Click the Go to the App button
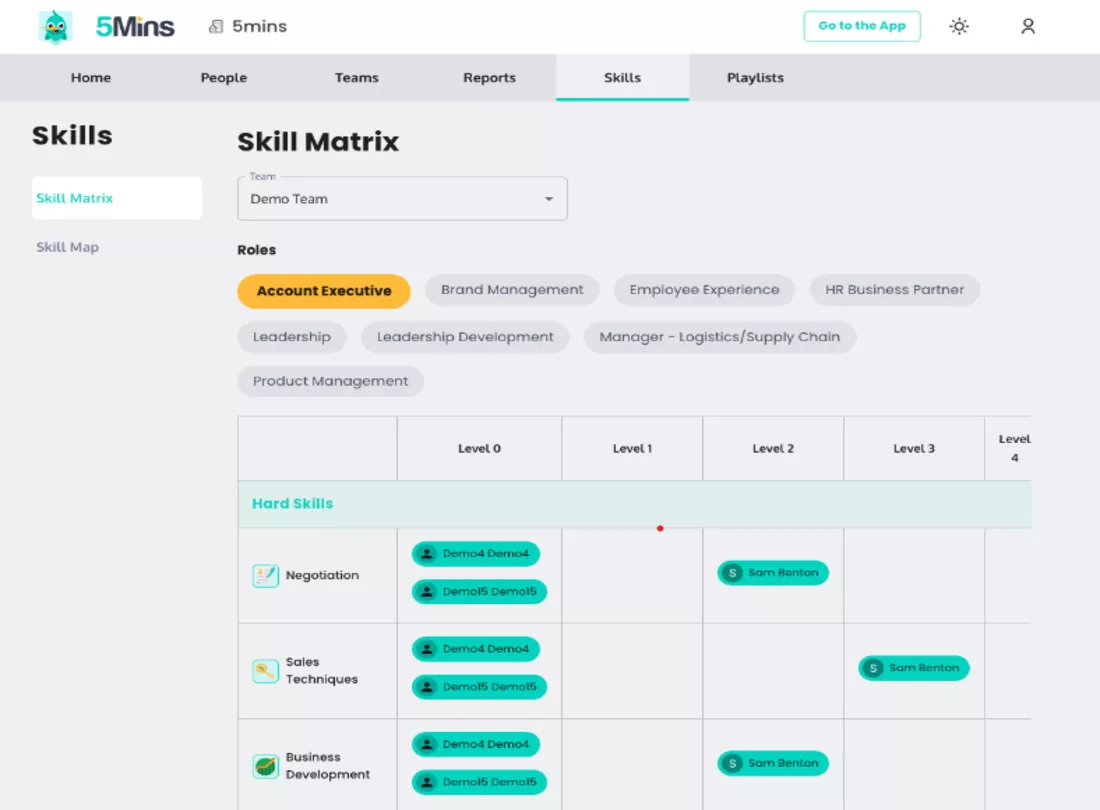1100x810 pixels. click(x=861, y=26)
